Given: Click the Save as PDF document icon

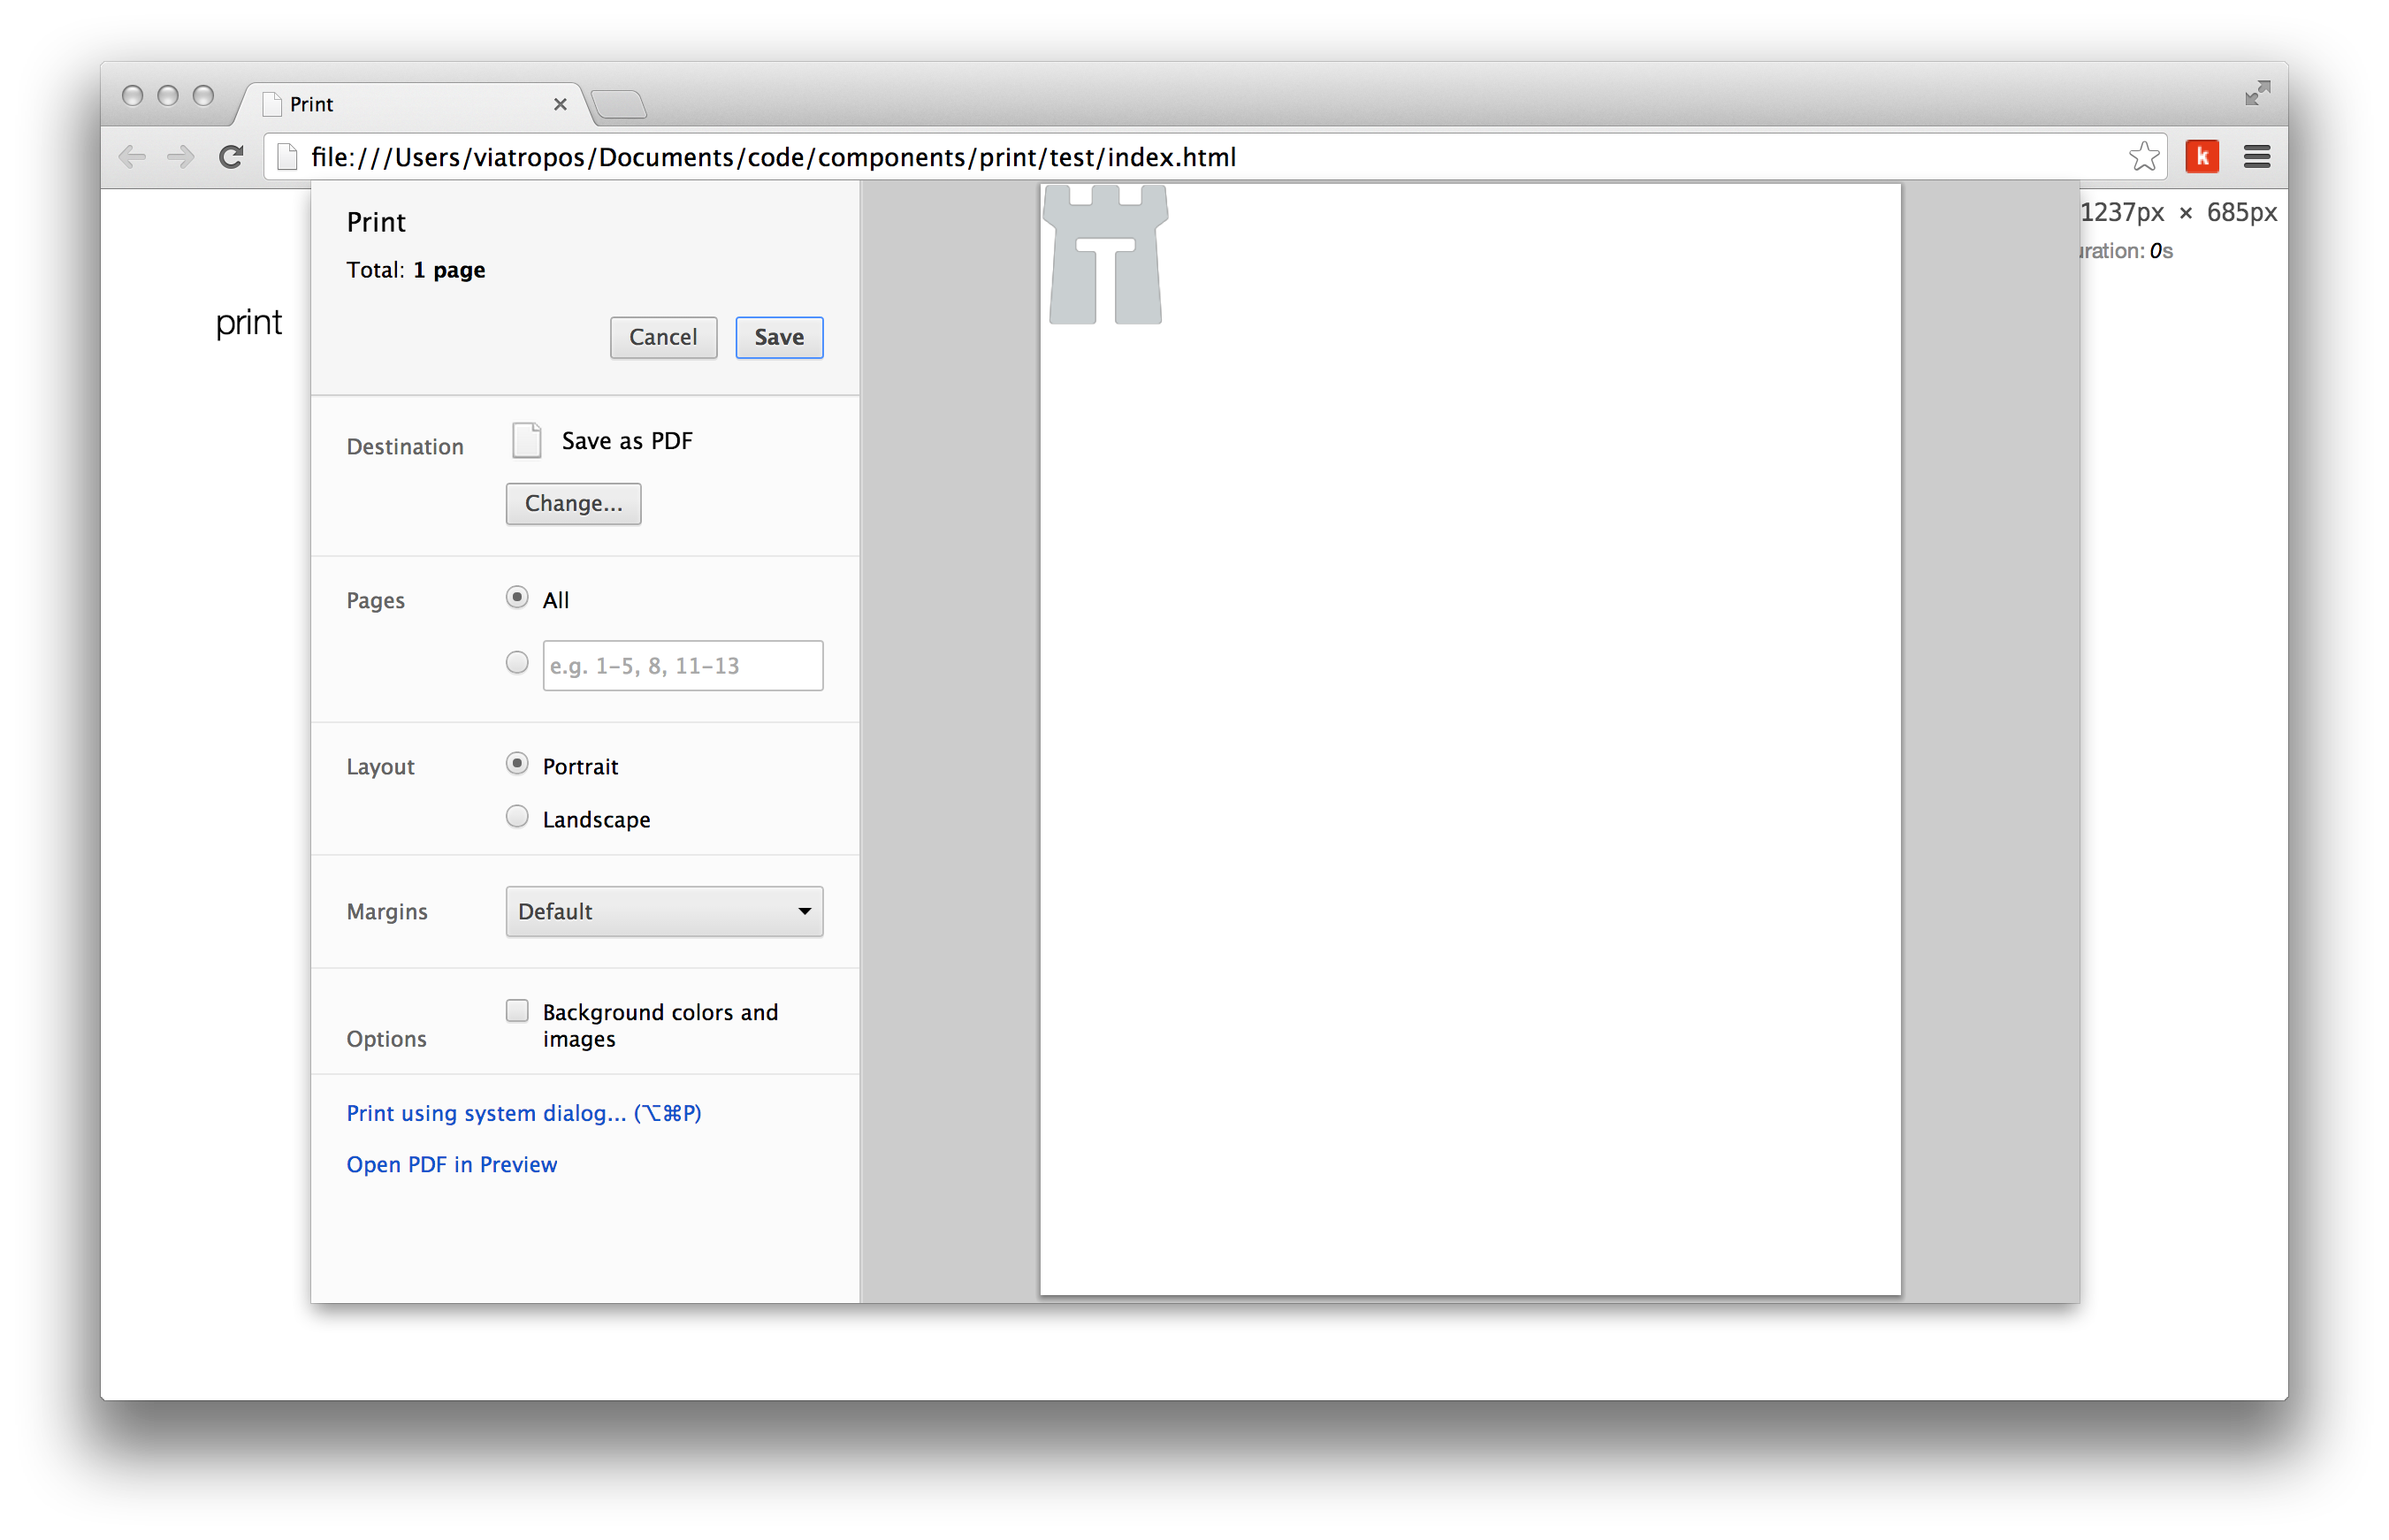Looking at the screenshot, I should [526, 440].
